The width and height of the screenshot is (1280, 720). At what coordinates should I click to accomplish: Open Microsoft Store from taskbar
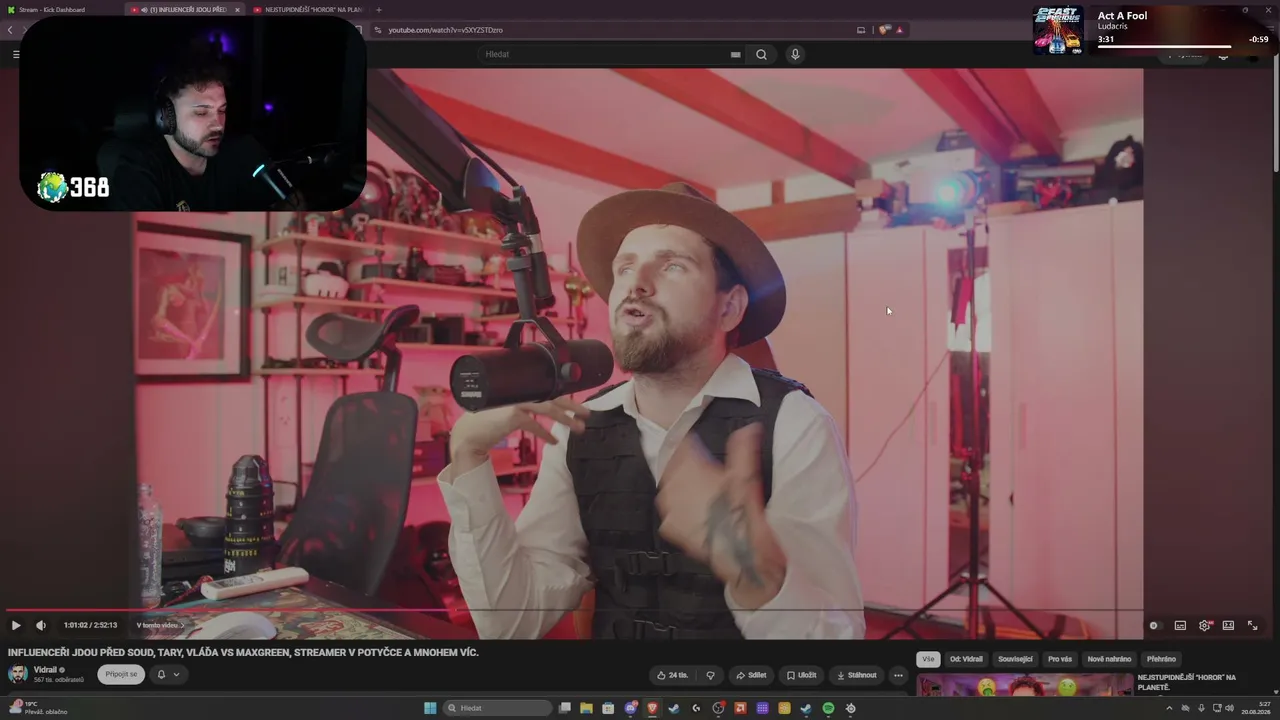pos(609,708)
